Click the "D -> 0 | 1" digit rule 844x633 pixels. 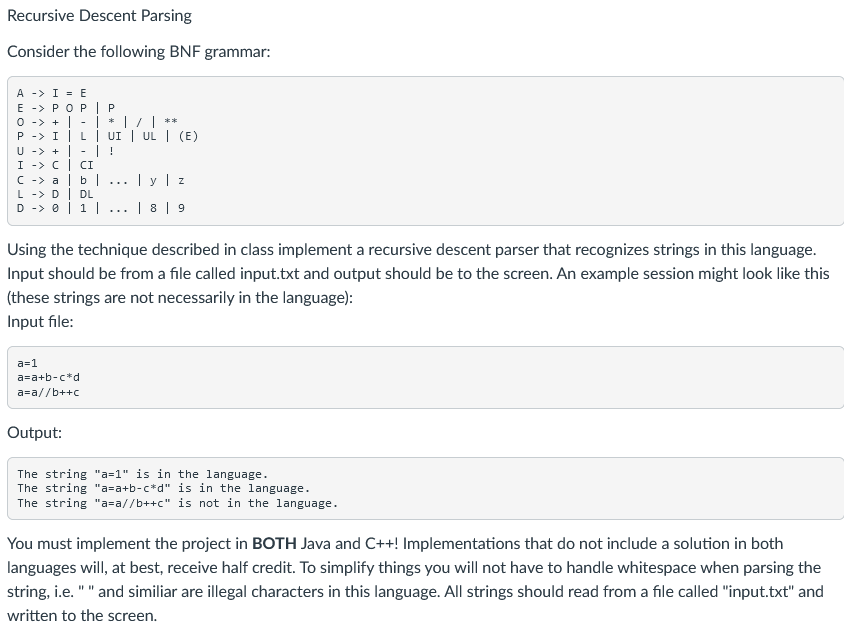pyautogui.click(x=101, y=208)
